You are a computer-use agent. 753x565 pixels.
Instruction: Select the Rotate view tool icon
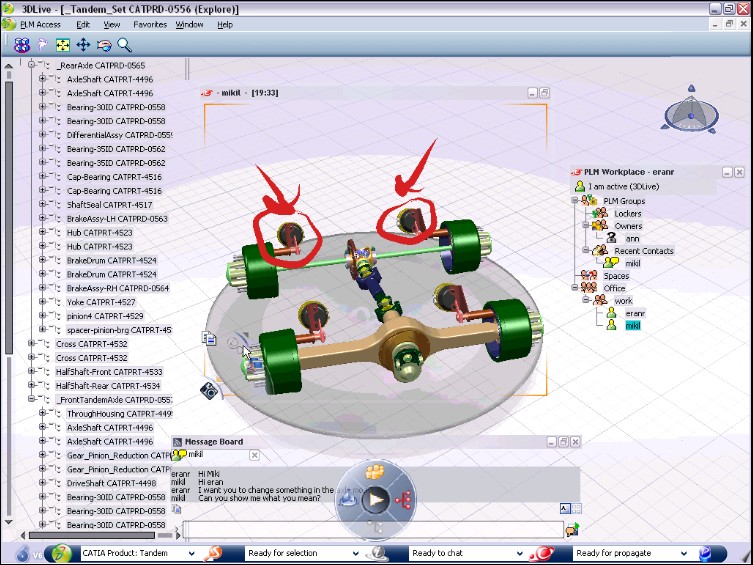(104, 45)
